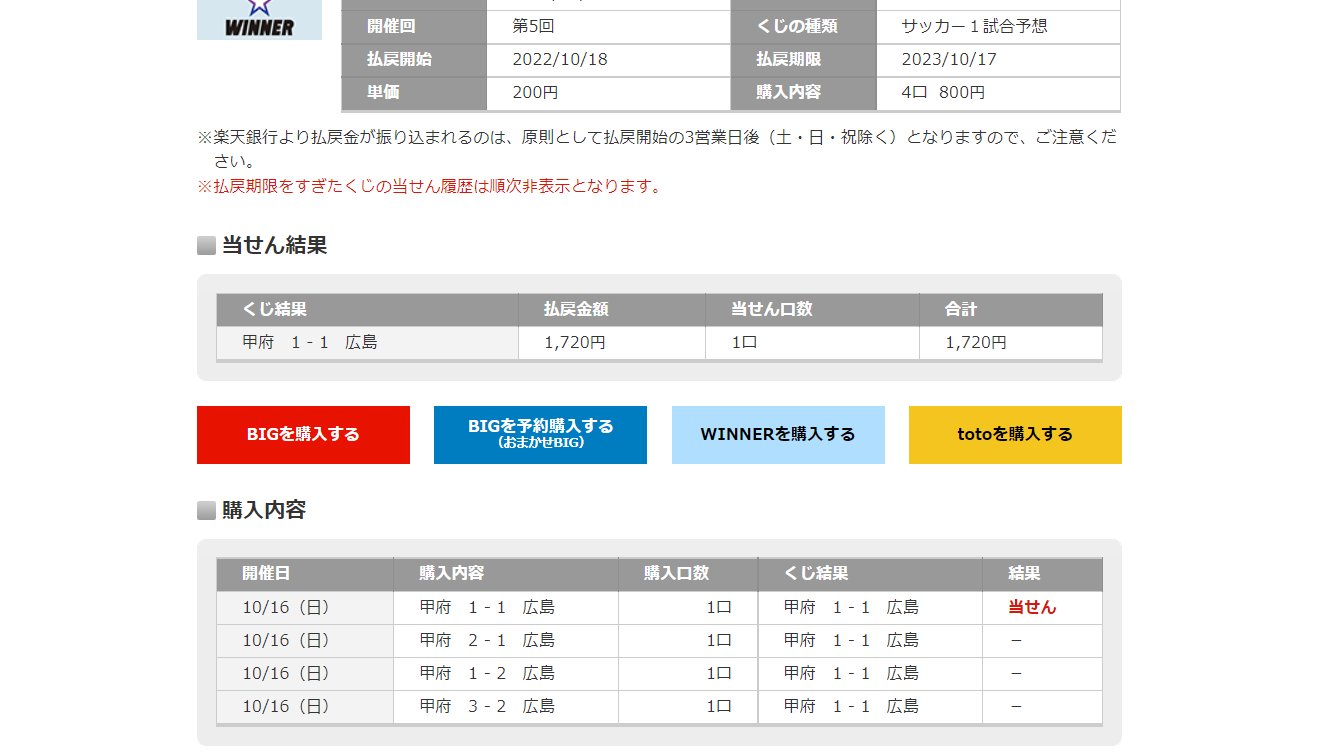Click the 開催日 column header
Viewport: 1340px width, 754px height.
point(305,574)
